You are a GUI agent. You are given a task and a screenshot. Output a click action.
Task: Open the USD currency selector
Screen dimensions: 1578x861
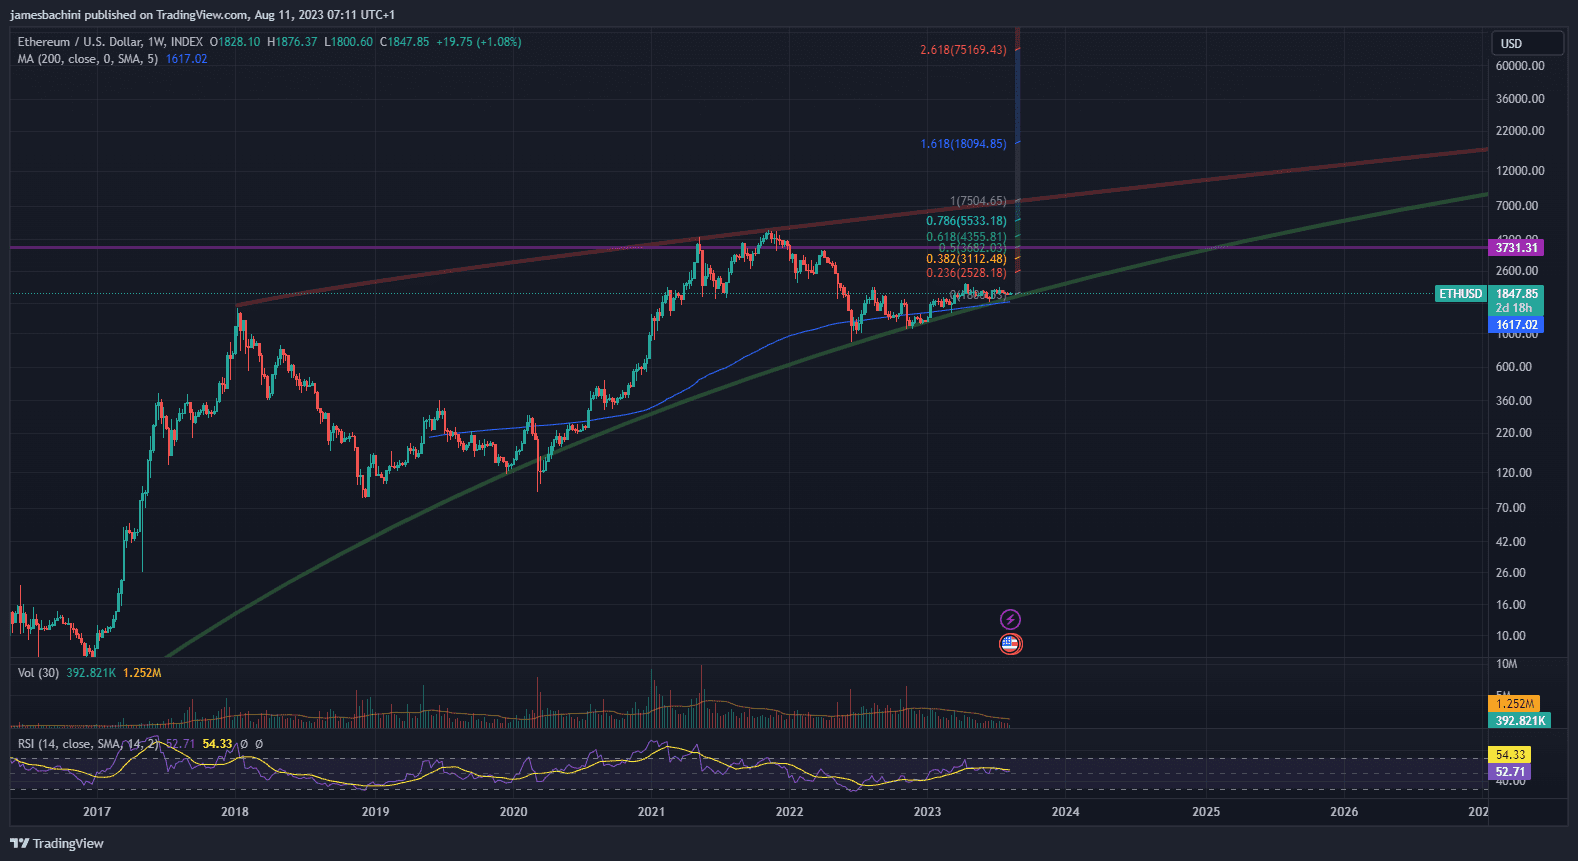1527,43
